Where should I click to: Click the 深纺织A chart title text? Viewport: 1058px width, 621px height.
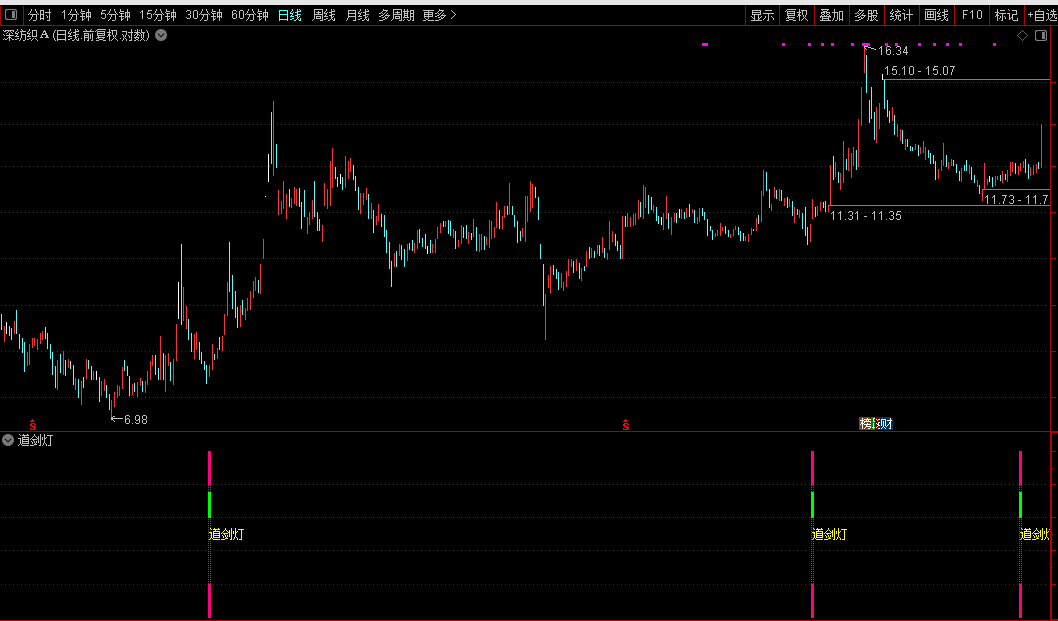pyautogui.click(x=76, y=36)
